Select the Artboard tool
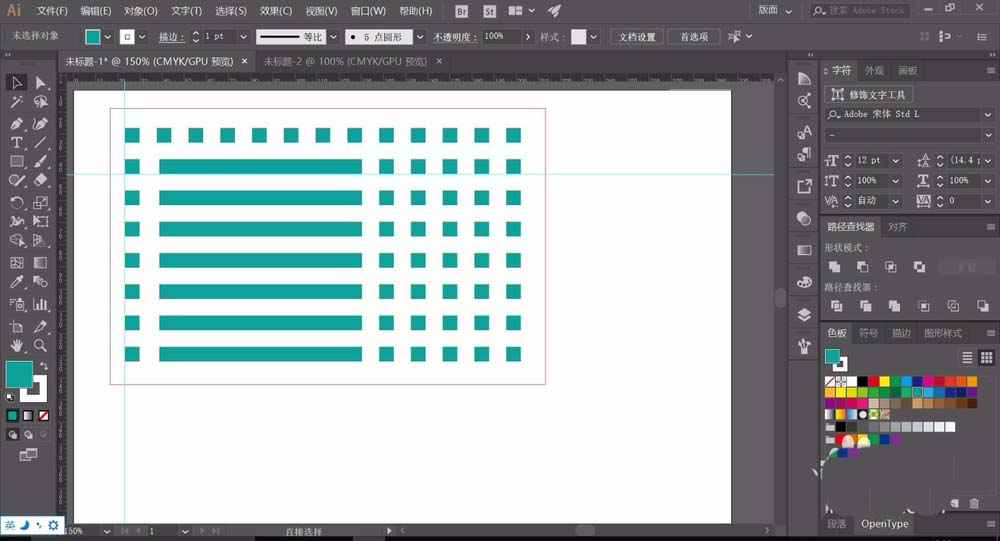1000x541 pixels. (x=17, y=327)
